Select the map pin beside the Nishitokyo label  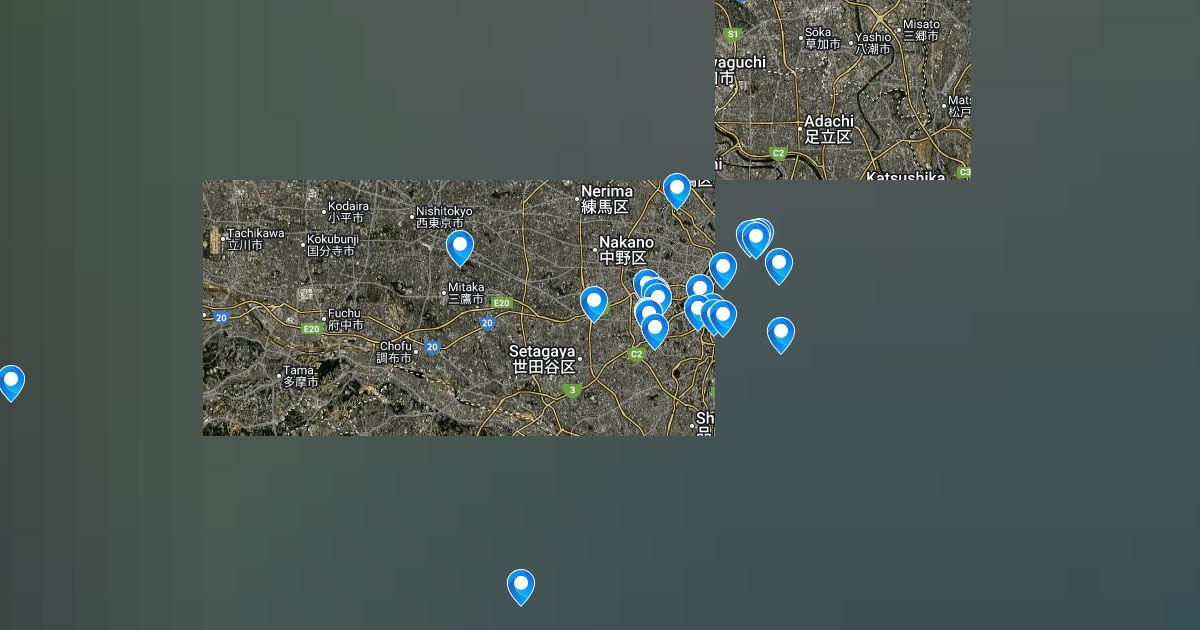pos(460,247)
